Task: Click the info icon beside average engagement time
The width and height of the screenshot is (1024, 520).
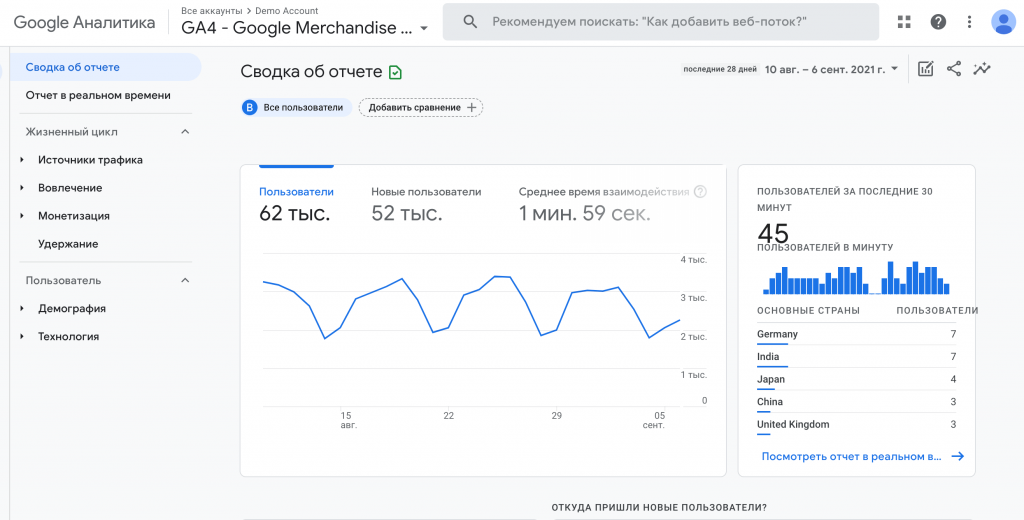Action: [700, 192]
